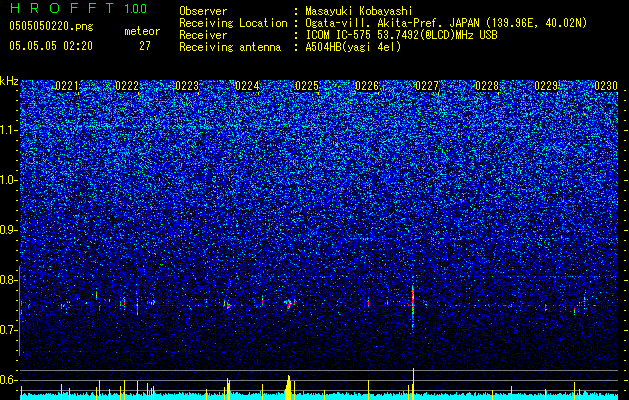Click the 1.0 frequency axis label
Screen dimensions: 629x400
tap(9, 180)
